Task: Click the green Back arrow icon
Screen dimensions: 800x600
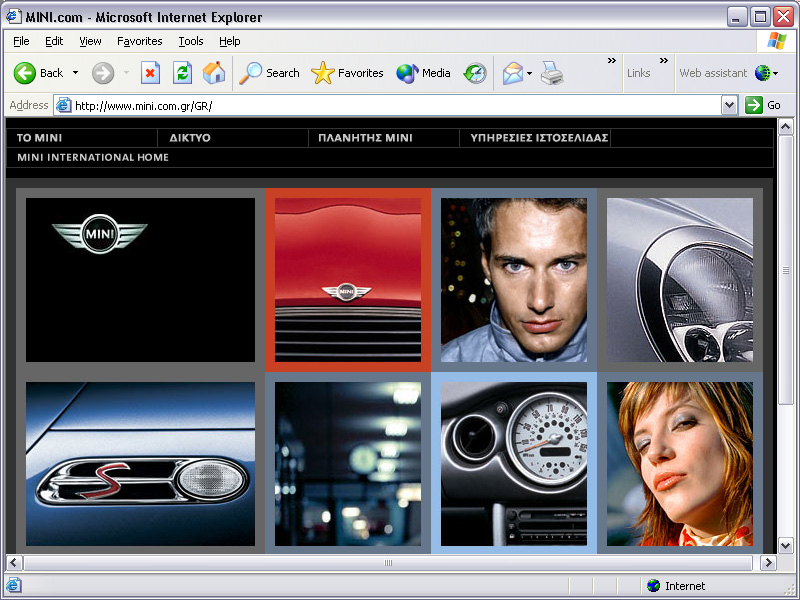Action: pos(24,73)
